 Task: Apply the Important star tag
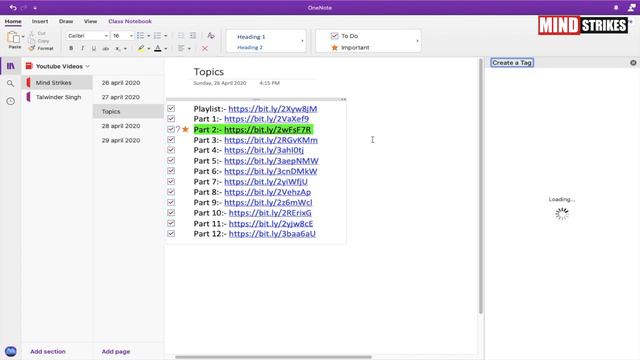(x=350, y=47)
